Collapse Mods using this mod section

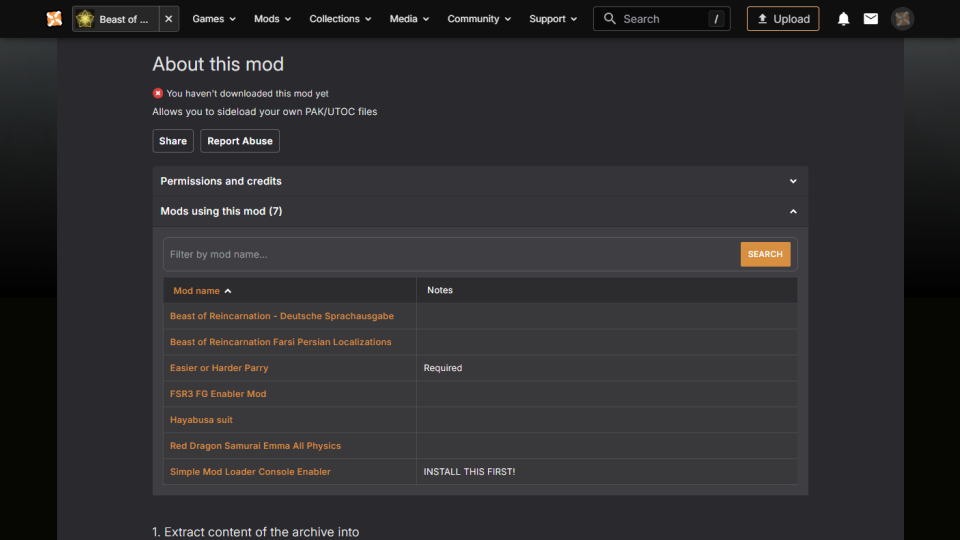pyautogui.click(x=480, y=211)
